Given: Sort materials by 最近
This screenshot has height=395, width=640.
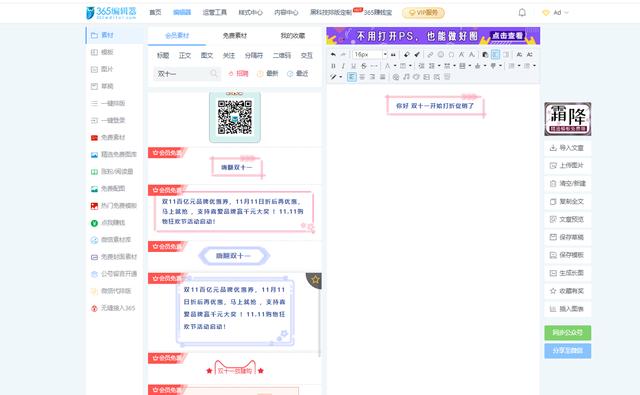Looking at the screenshot, I should coord(298,73).
